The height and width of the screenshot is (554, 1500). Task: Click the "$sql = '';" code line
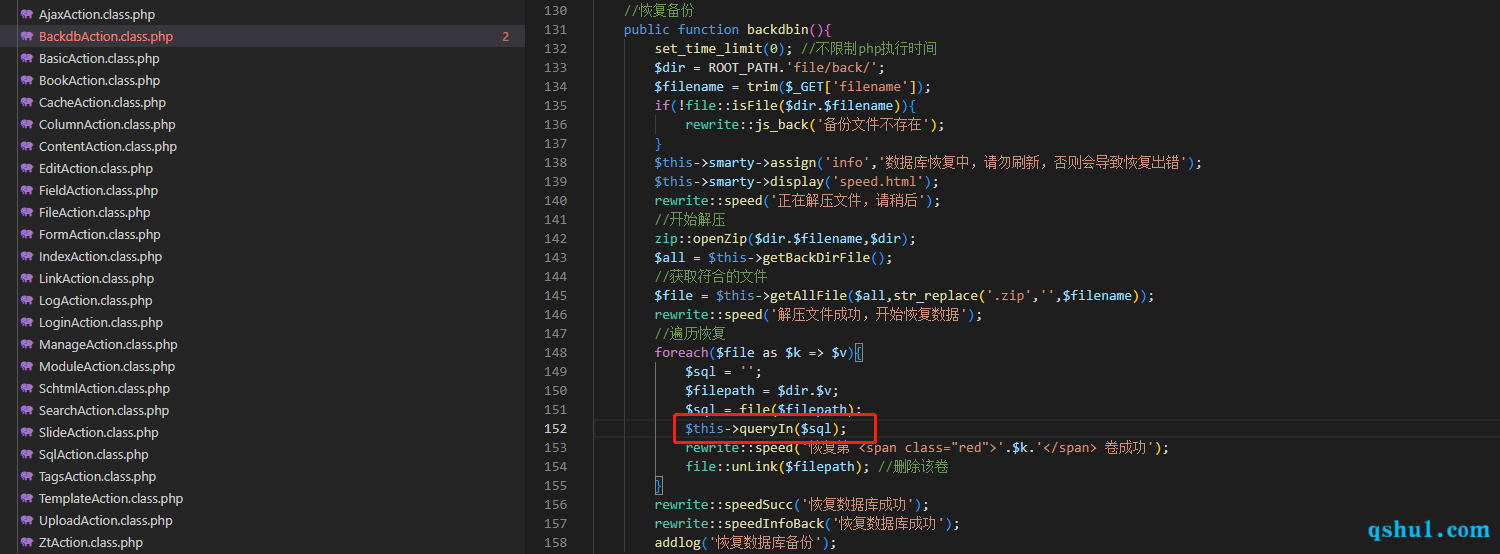coord(723,372)
